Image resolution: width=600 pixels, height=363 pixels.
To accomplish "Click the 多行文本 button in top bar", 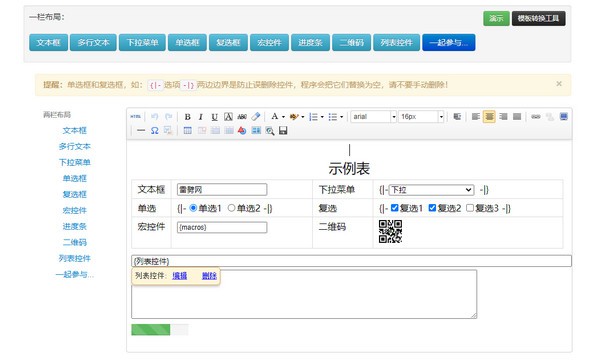I will [x=93, y=42].
